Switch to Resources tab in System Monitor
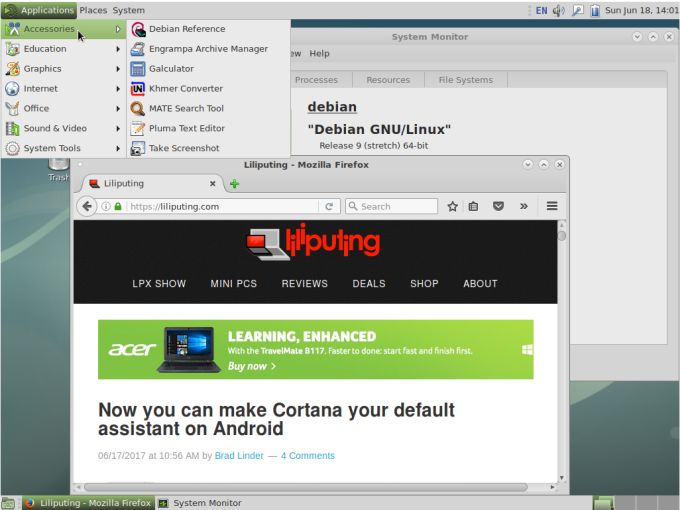This screenshot has height=510, width=680. [x=388, y=80]
